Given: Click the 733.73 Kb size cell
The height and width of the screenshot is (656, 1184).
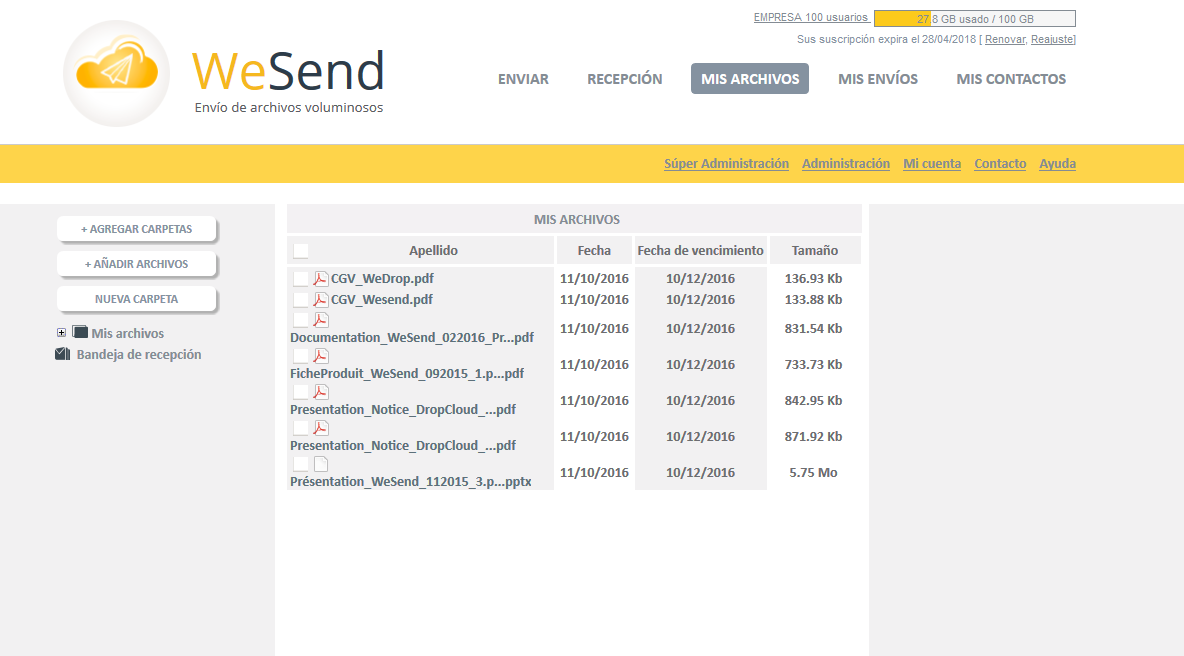Looking at the screenshot, I should click(x=813, y=365).
